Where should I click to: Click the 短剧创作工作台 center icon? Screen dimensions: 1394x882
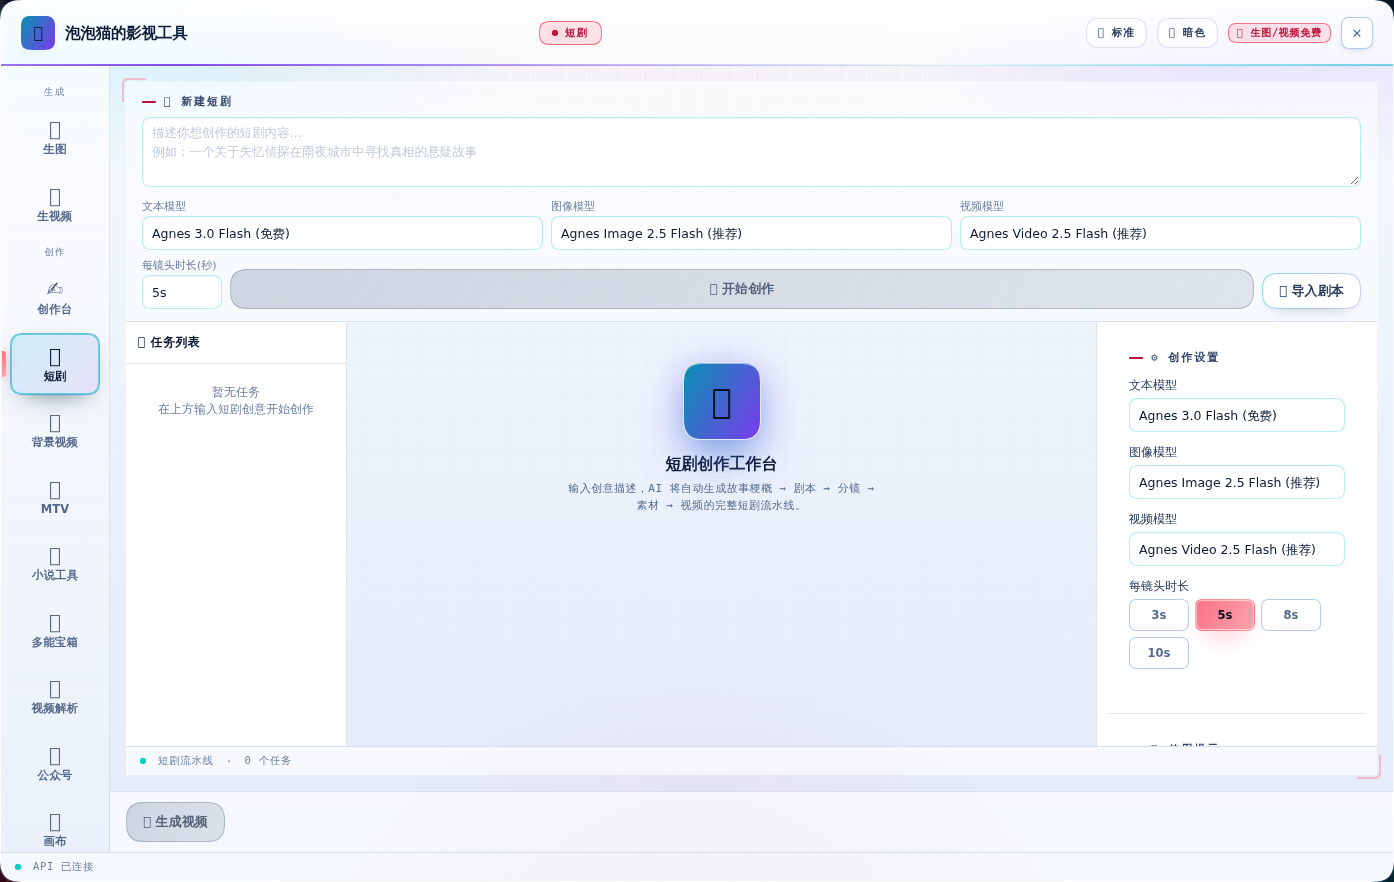coord(722,401)
